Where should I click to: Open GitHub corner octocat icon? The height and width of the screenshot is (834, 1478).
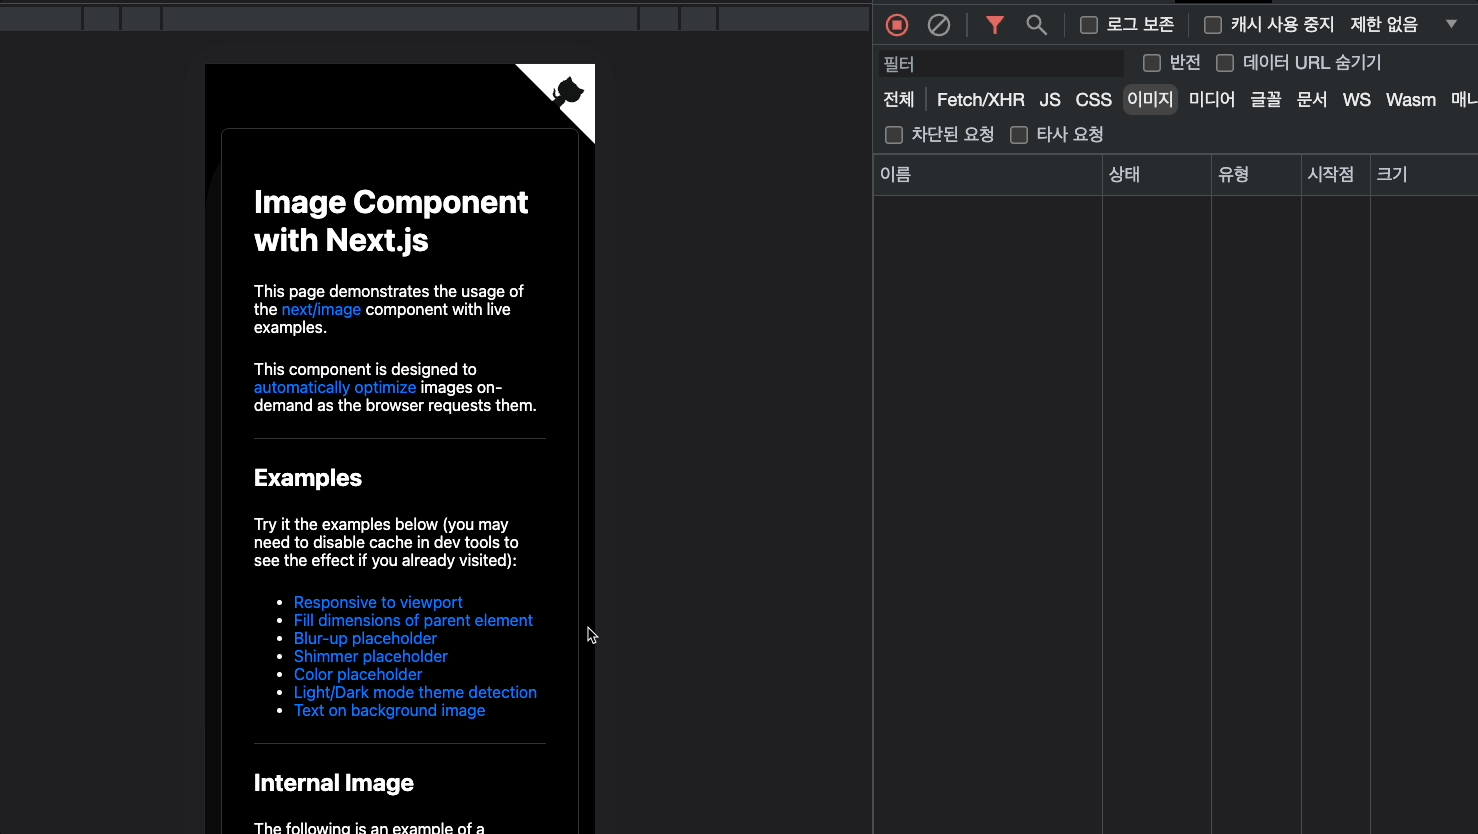(568, 92)
